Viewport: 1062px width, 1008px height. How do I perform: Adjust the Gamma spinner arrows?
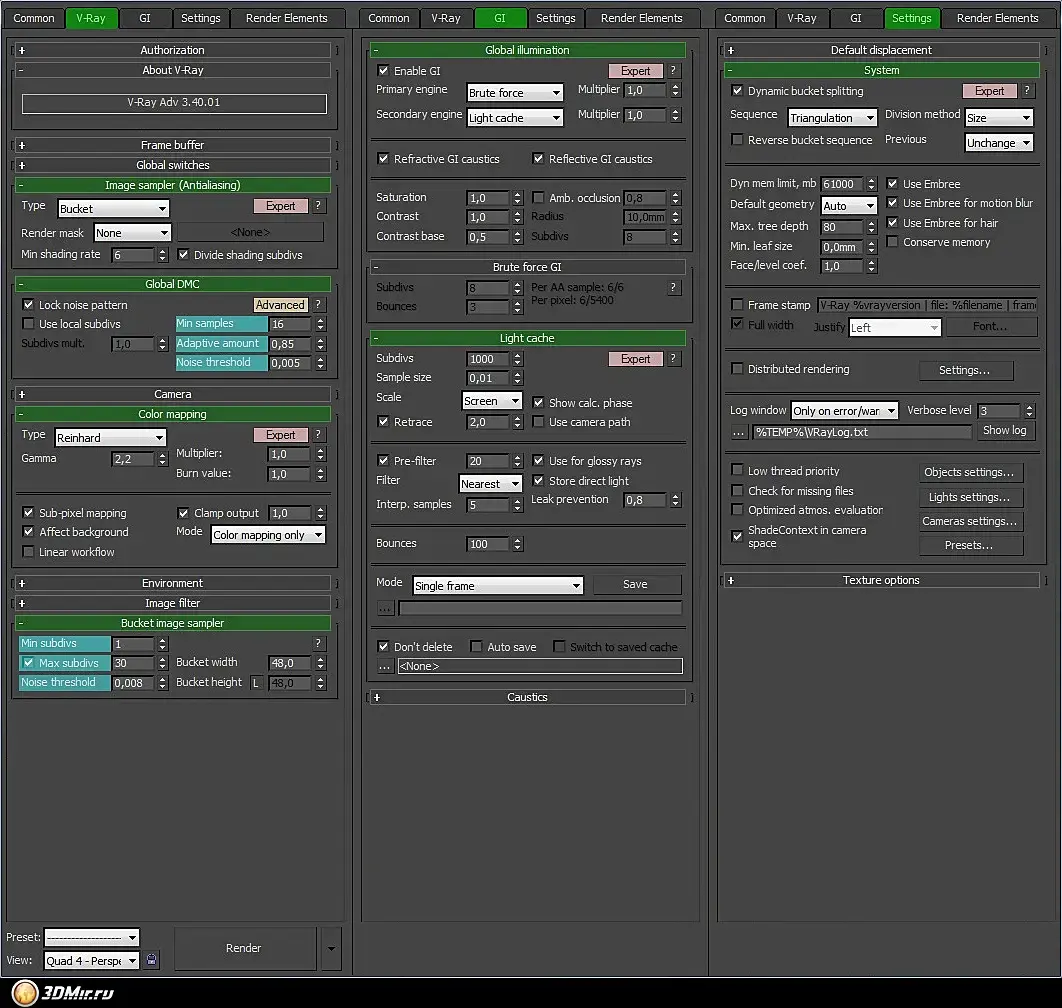(x=163, y=459)
